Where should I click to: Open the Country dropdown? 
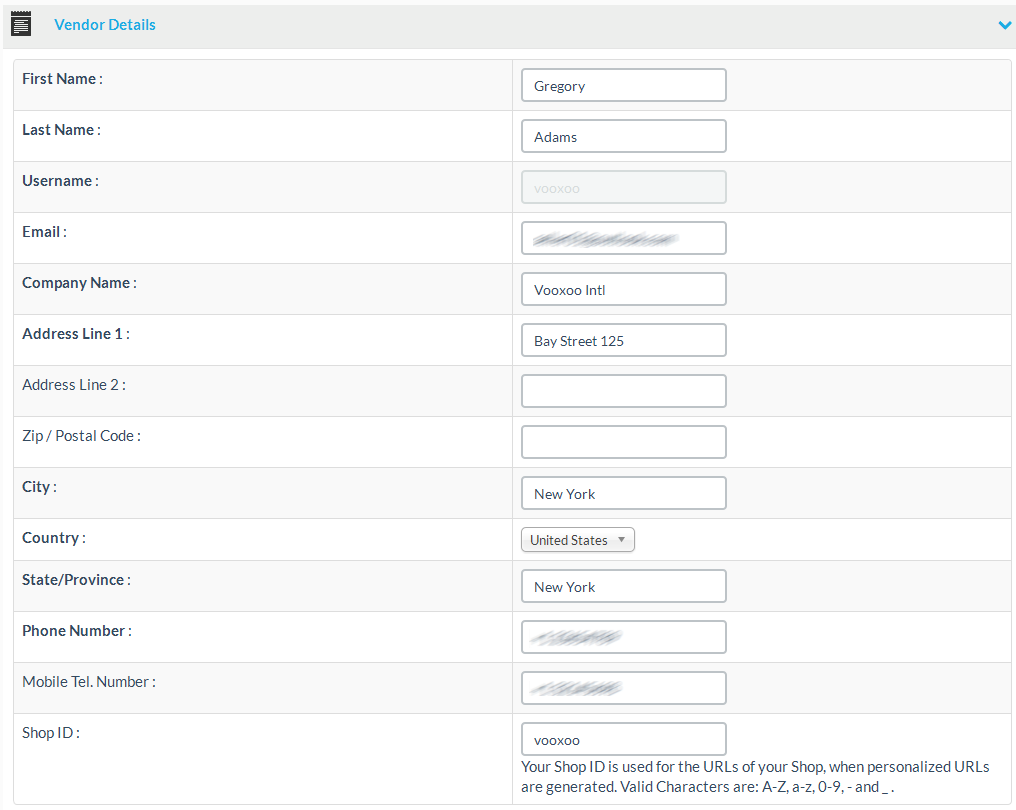click(x=578, y=540)
